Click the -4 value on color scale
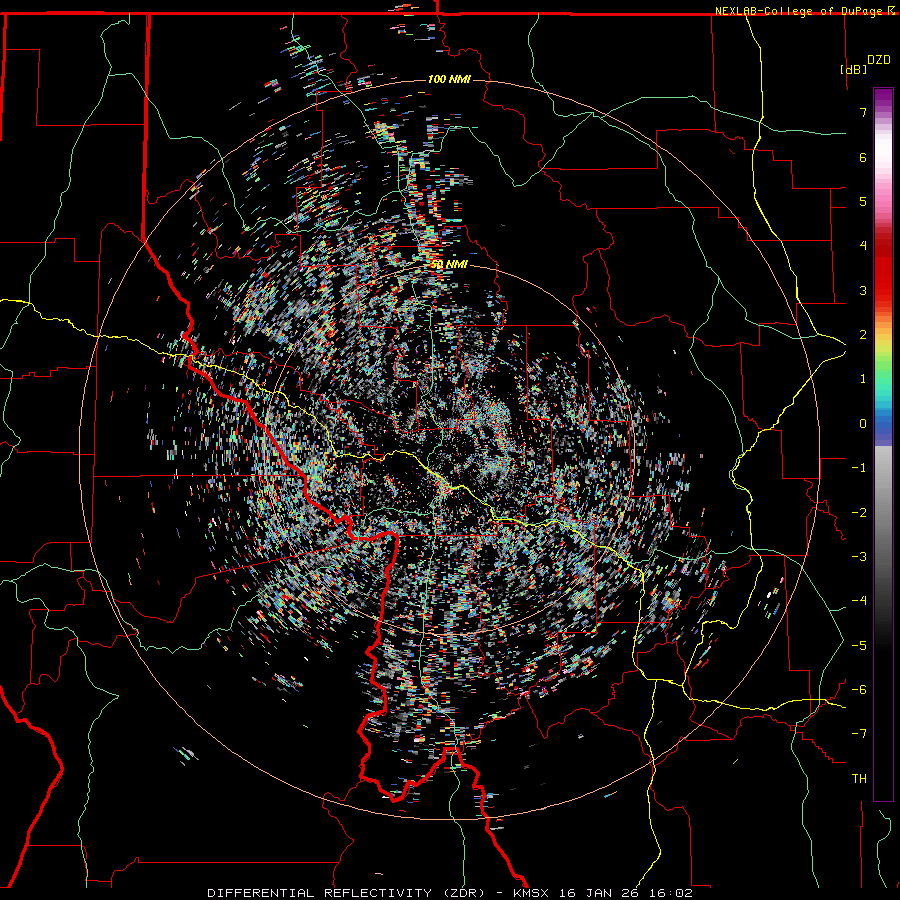Viewport: 900px width, 900px height. 859,601
